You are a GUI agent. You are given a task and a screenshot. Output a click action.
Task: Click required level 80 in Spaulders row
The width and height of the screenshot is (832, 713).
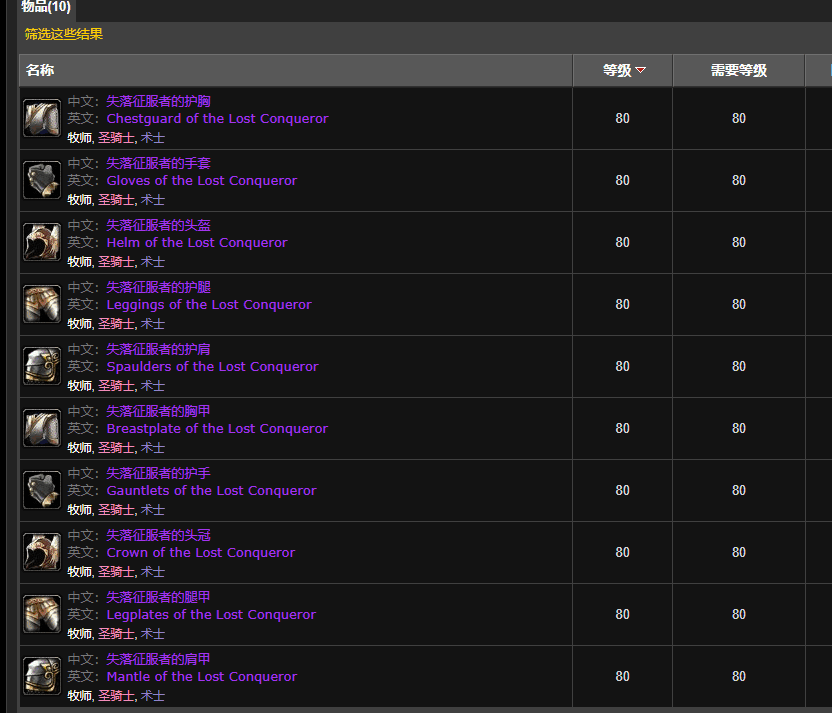(739, 367)
